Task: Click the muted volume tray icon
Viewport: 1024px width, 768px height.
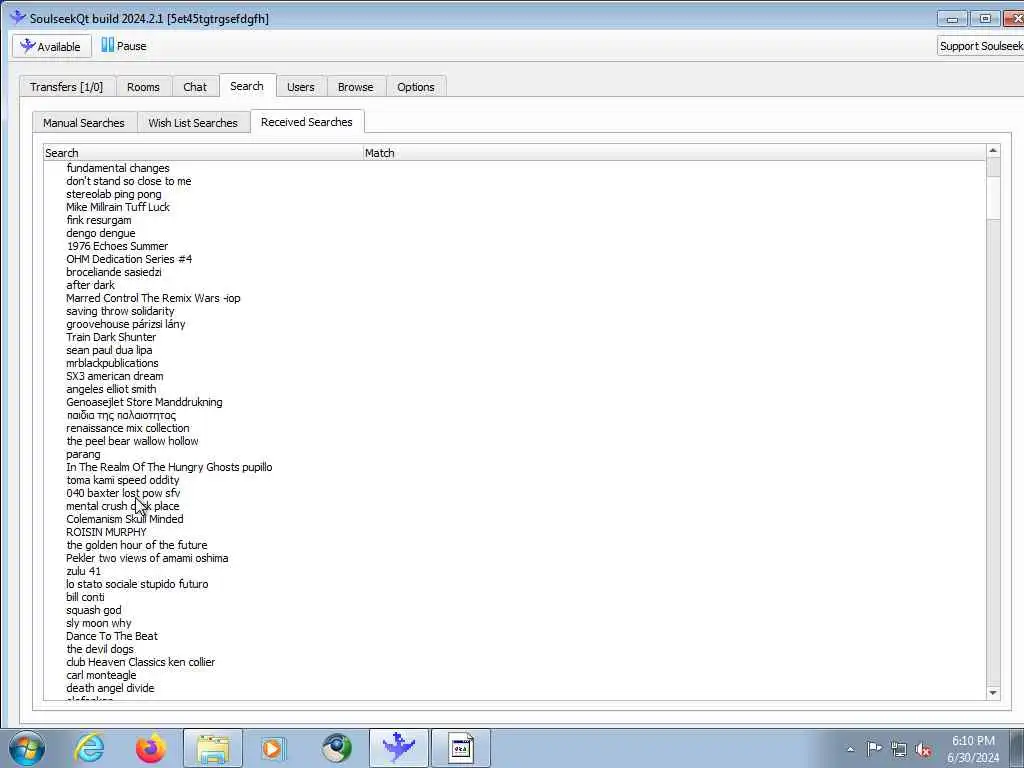Action: click(x=923, y=749)
